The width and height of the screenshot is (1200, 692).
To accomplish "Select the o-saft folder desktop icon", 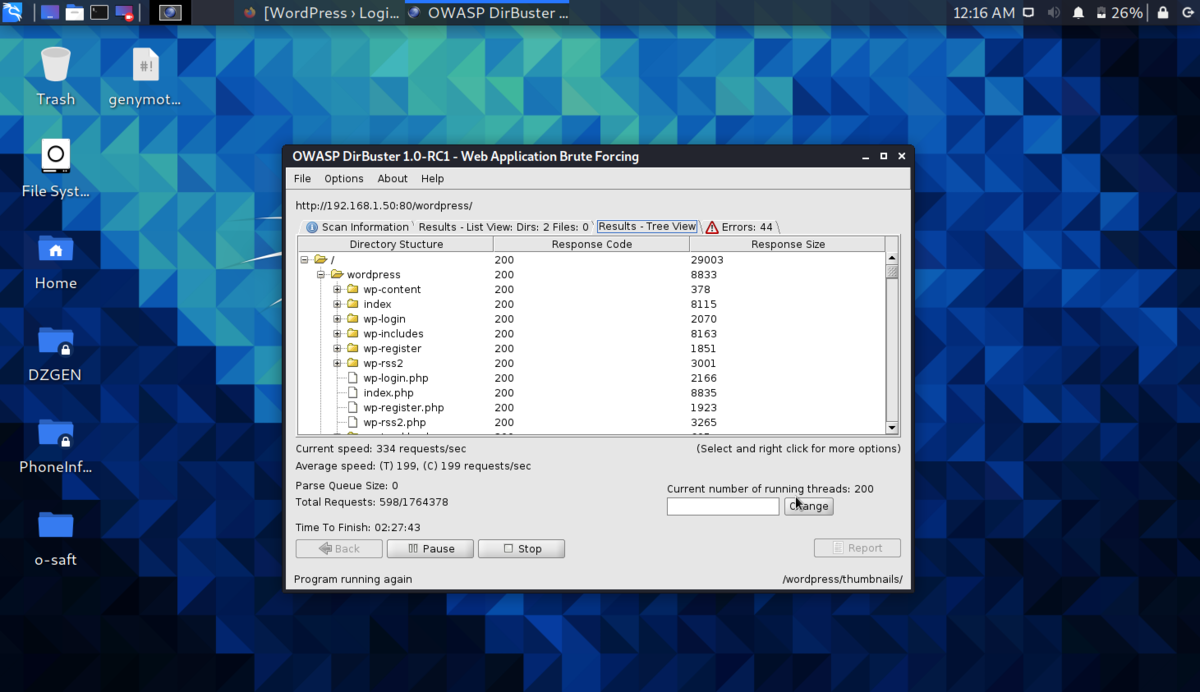I will (x=55, y=537).
